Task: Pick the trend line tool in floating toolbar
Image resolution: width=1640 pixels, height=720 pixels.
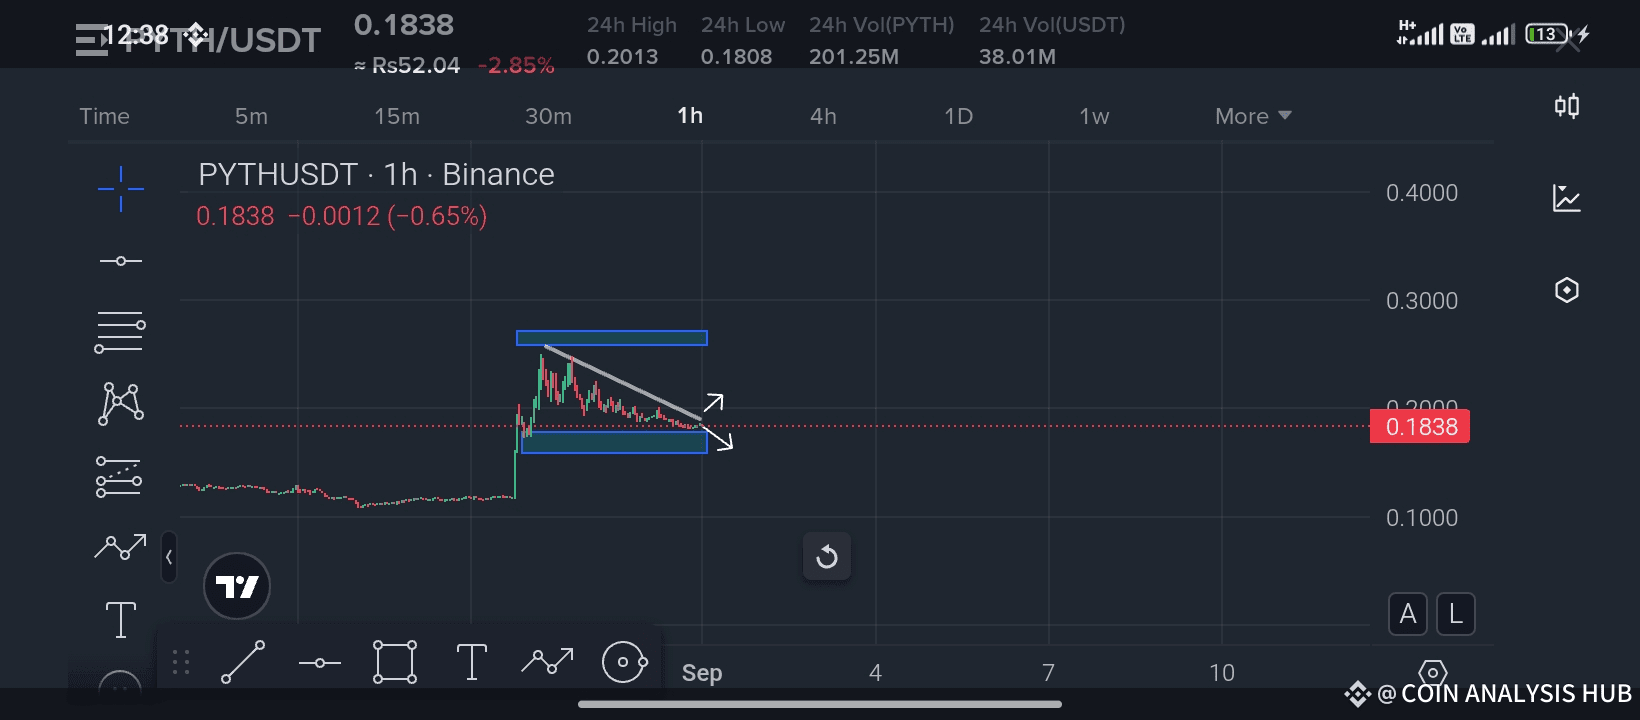Action: click(243, 662)
